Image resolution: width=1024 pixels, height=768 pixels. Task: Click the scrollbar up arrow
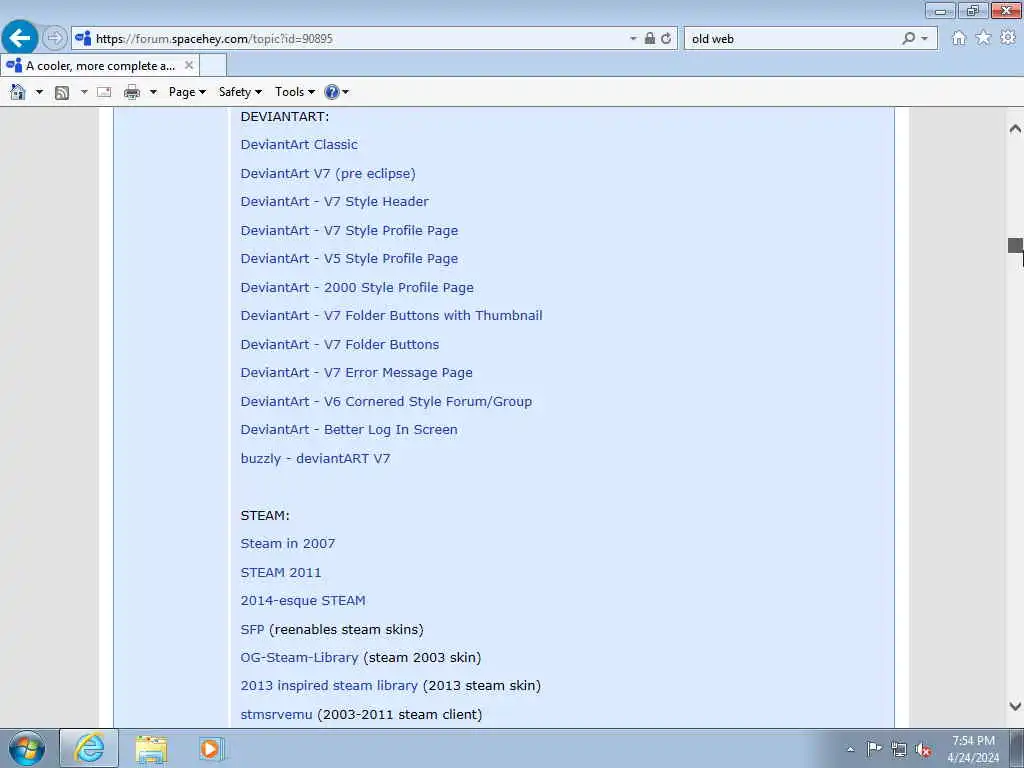click(1015, 129)
